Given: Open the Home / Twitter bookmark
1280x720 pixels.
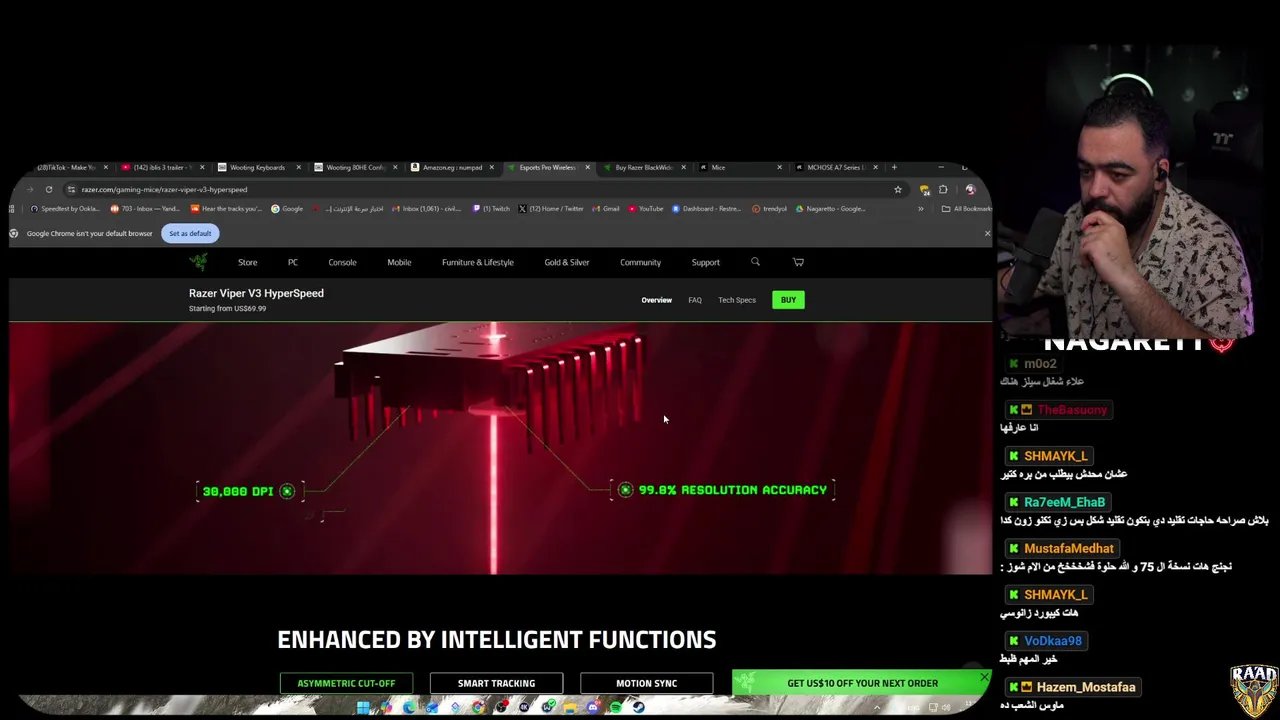Looking at the screenshot, I should coord(551,209).
